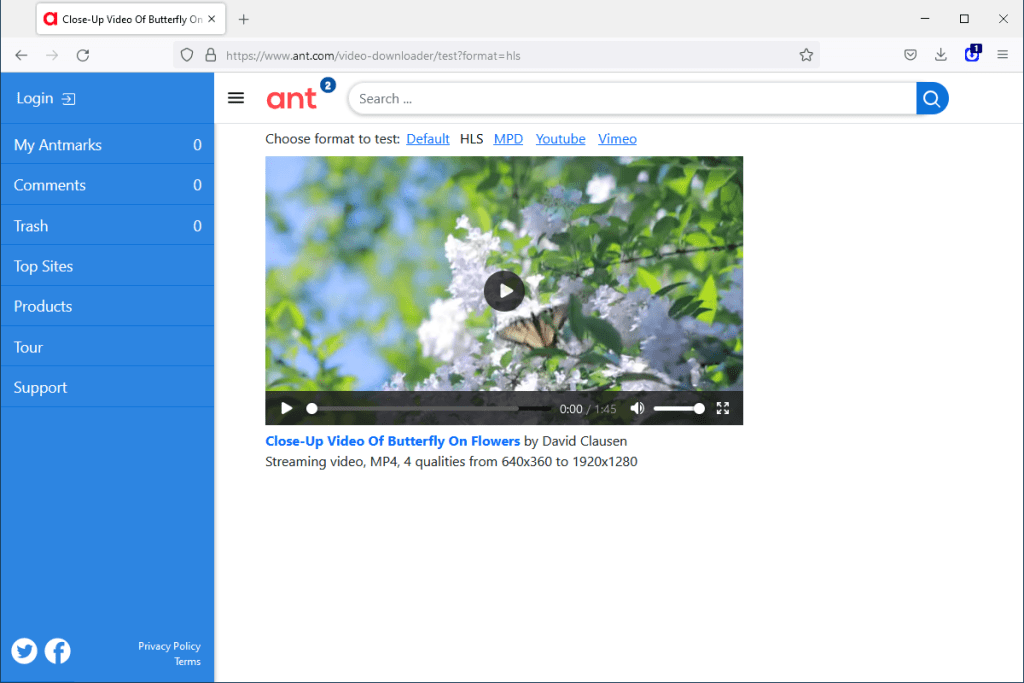Open the MPD format test link
1024x683 pixels.
tap(508, 138)
